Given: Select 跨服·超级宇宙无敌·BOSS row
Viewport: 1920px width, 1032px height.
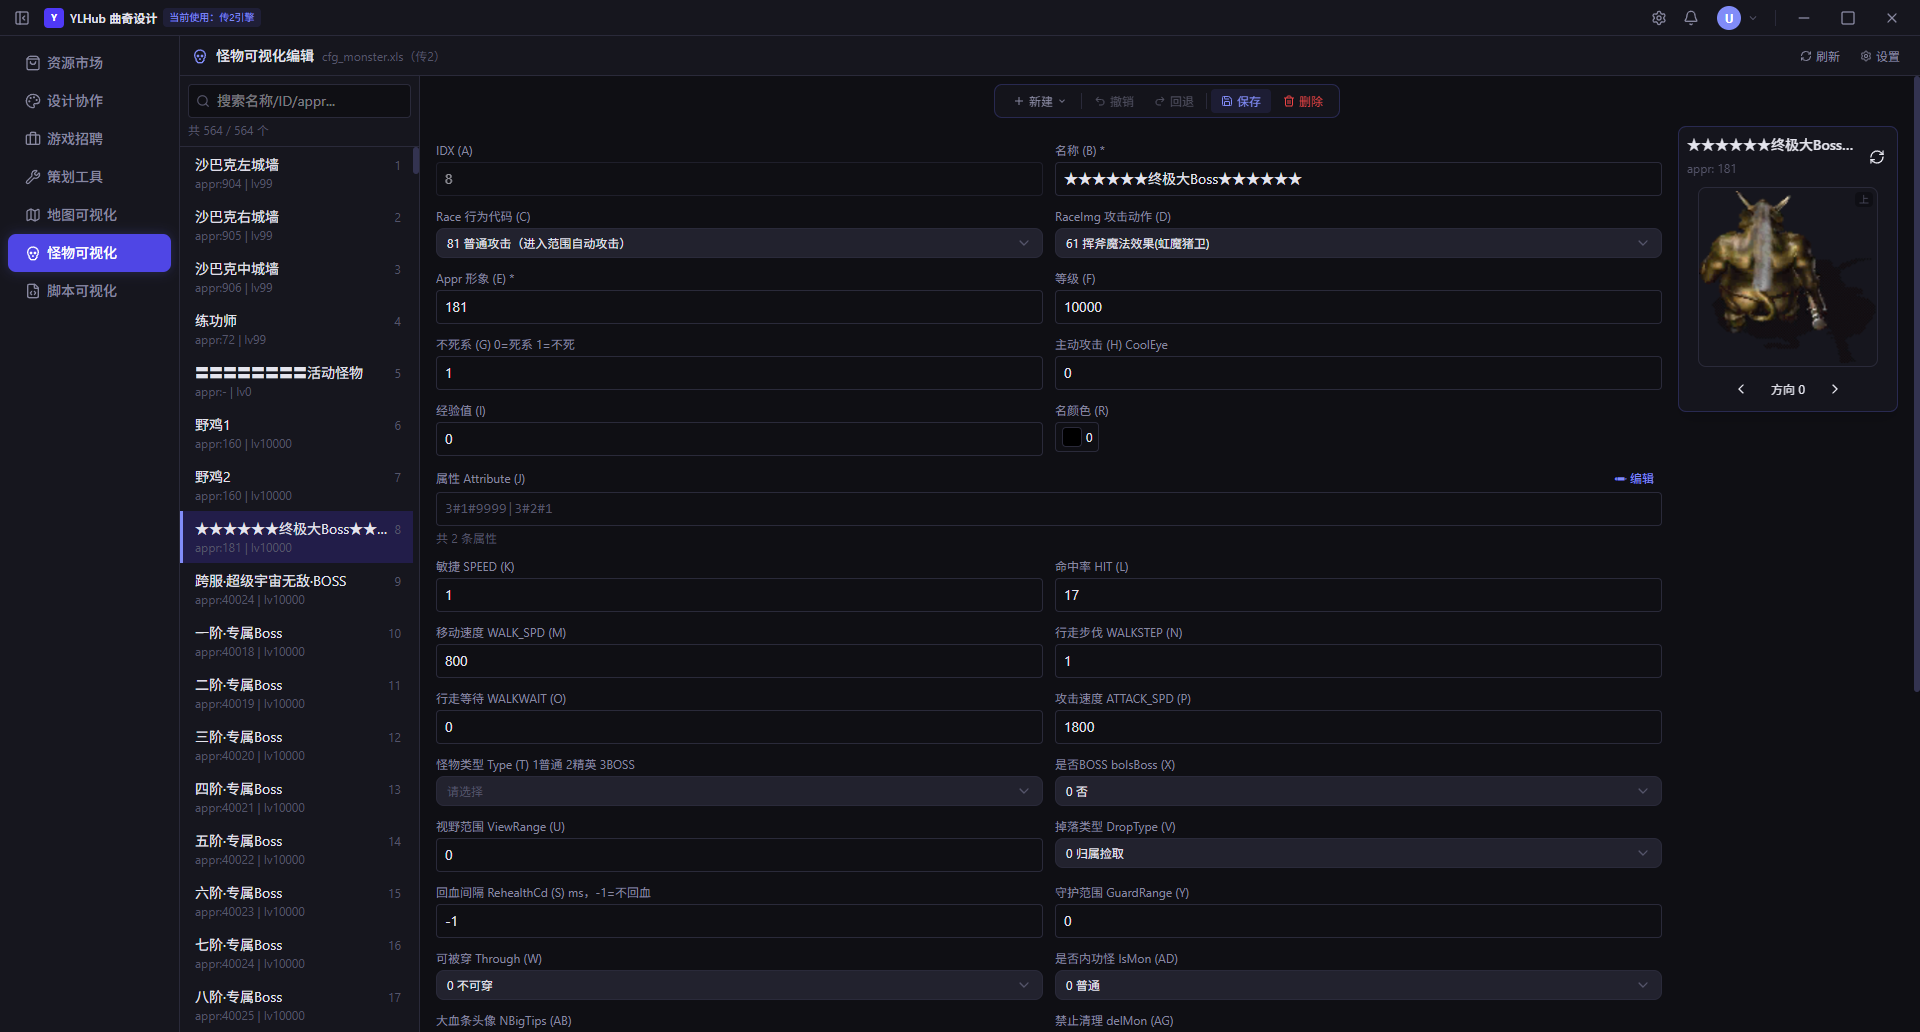Looking at the screenshot, I should 296,589.
